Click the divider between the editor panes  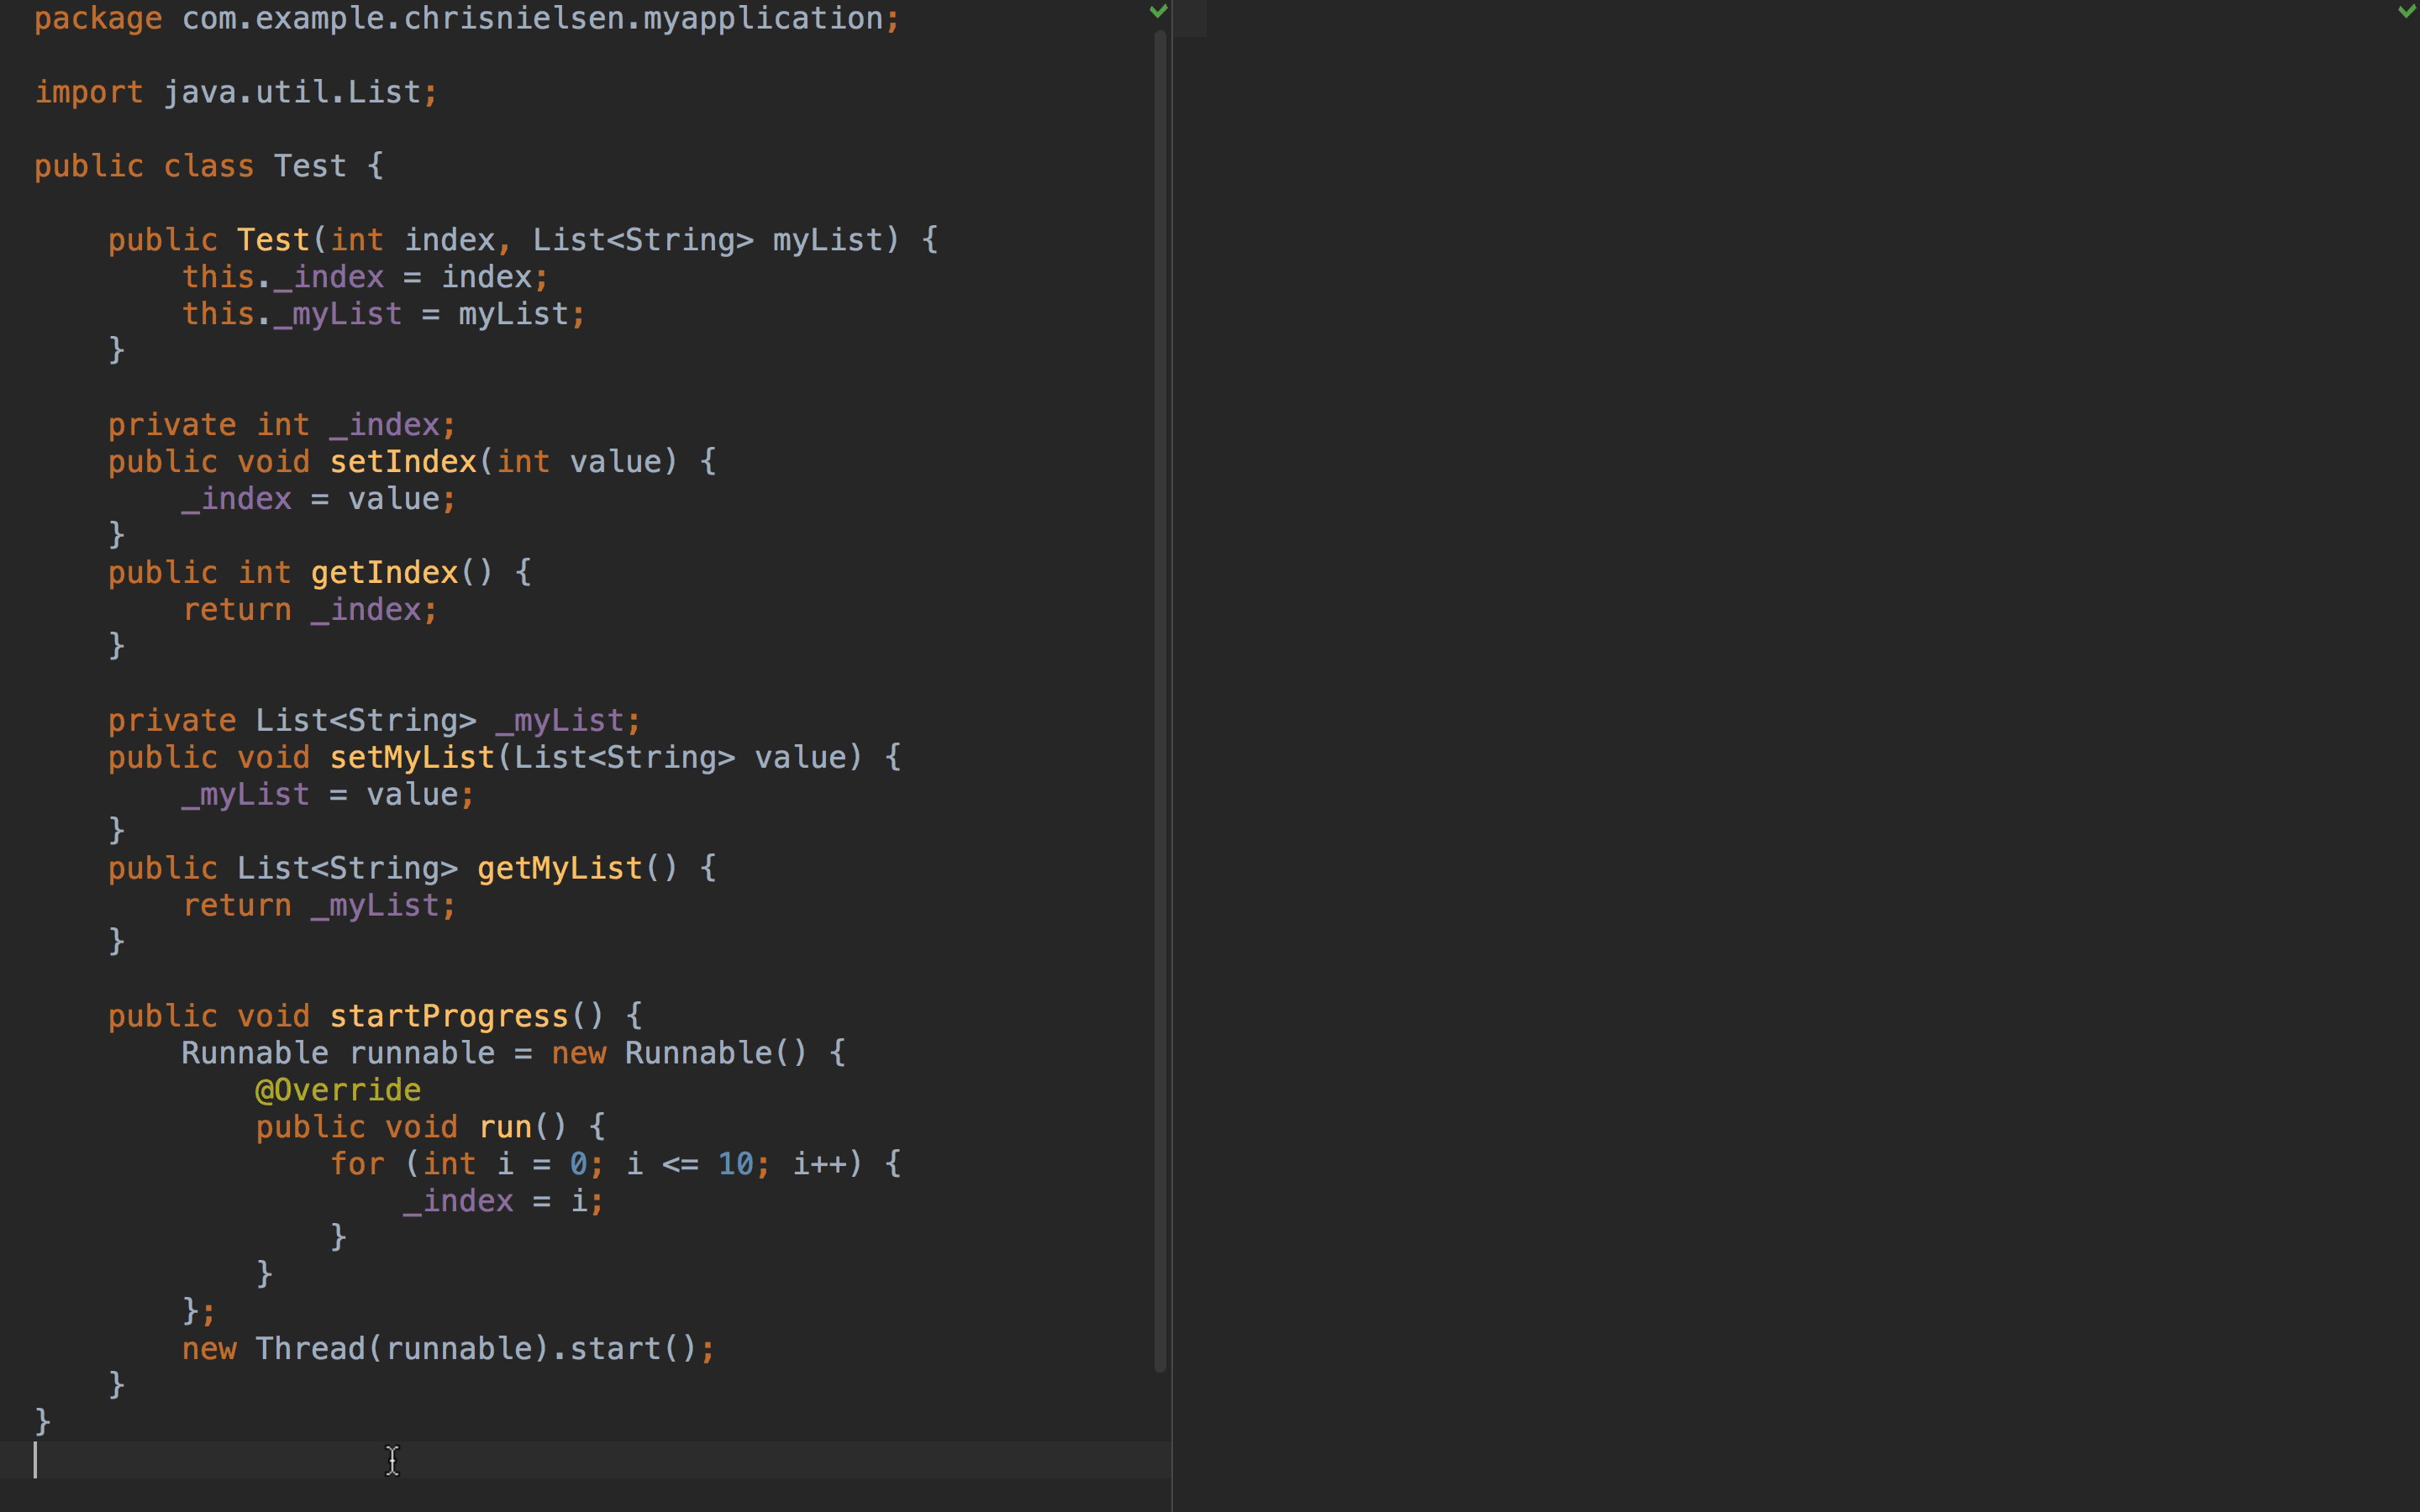click(1172, 756)
